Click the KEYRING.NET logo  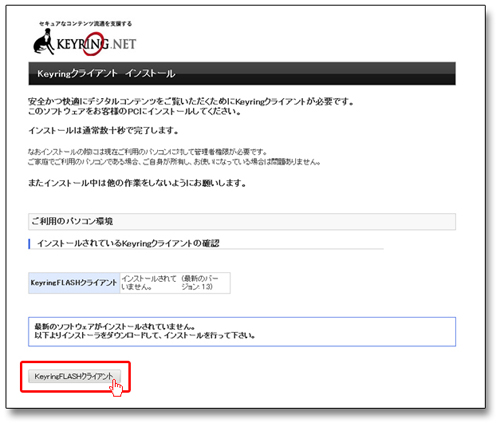[x=85, y=43]
